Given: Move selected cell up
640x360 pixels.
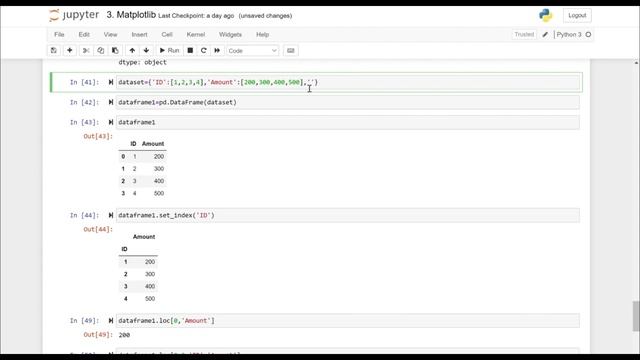Looking at the screenshot, I should tap(132, 51).
